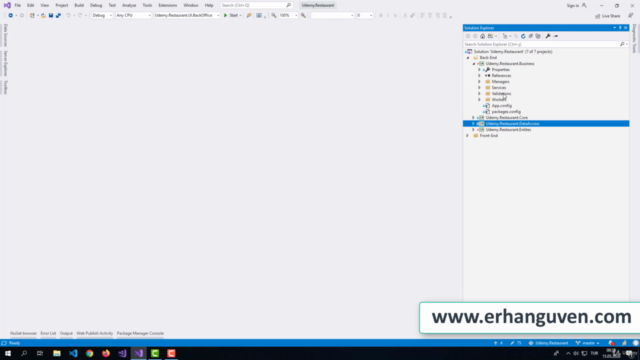Screen dimensions: 640x360
Task: Select the App.config file
Action: [x=501, y=106]
